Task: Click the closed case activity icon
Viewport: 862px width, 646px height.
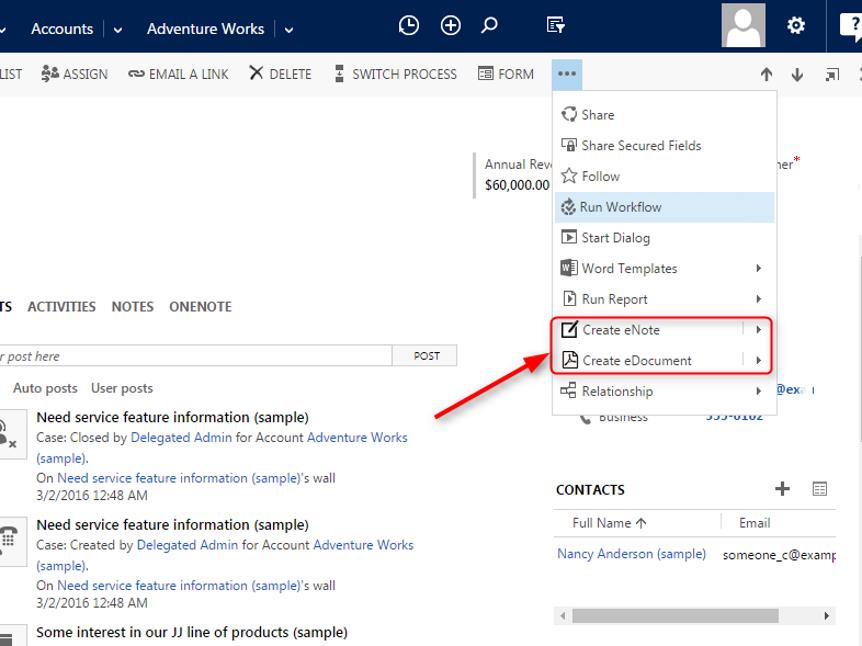Action: pos(10,434)
